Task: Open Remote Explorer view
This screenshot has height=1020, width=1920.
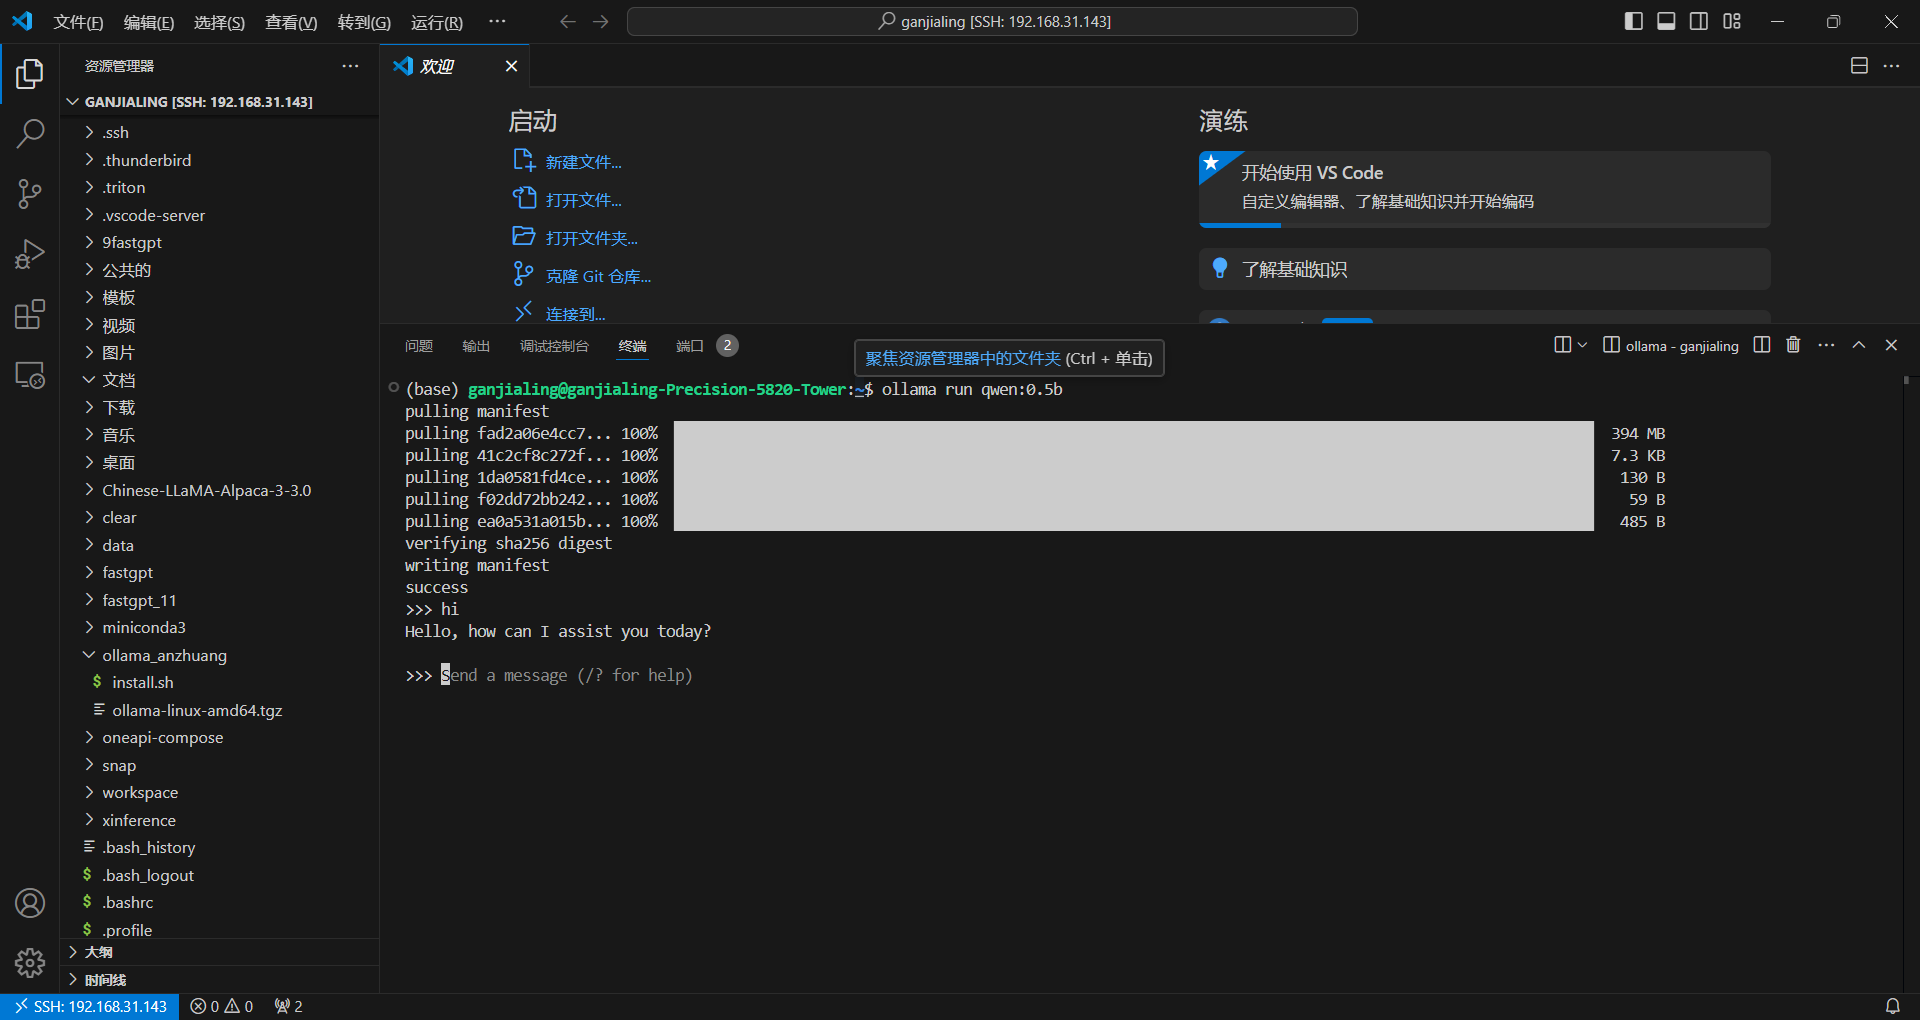Action: point(30,375)
